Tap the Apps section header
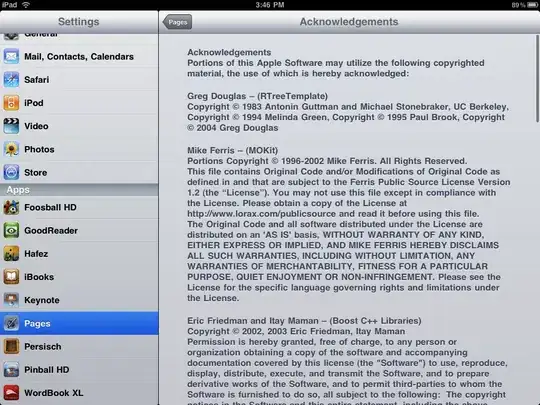The height and width of the screenshot is (405, 540). [x=79, y=190]
